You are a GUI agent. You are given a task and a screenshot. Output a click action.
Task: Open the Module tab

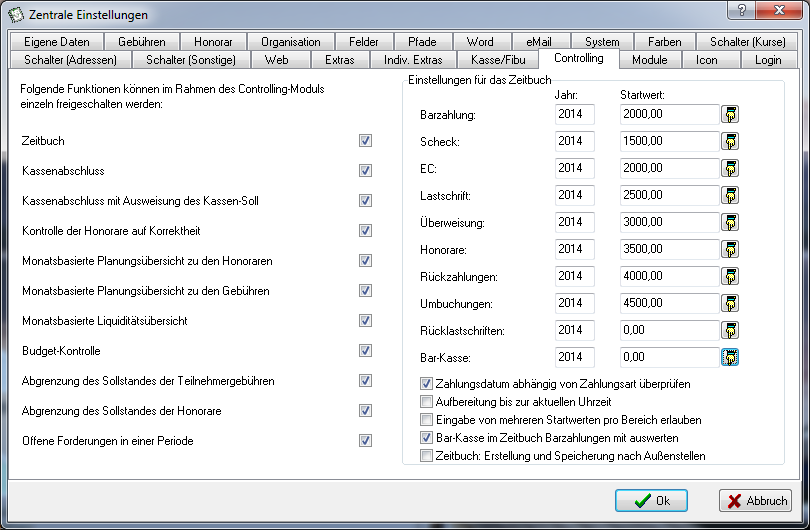650,60
